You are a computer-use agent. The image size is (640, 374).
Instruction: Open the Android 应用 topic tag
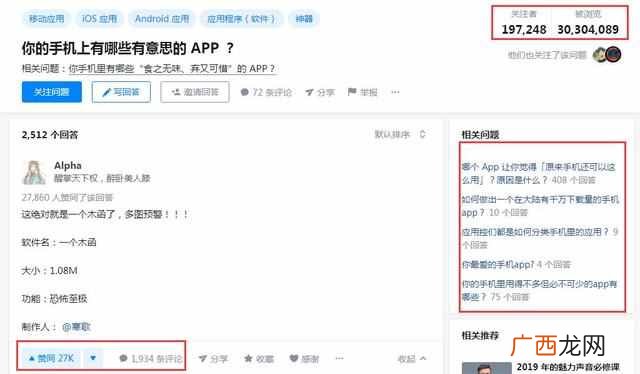(x=162, y=19)
